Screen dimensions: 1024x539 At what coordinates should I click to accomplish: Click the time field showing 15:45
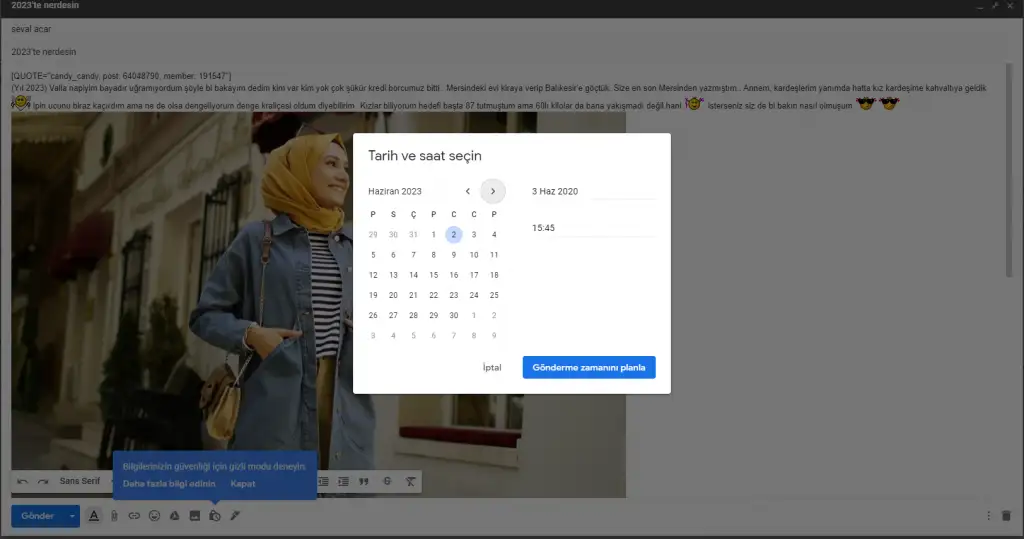click(x=592, y=228)
